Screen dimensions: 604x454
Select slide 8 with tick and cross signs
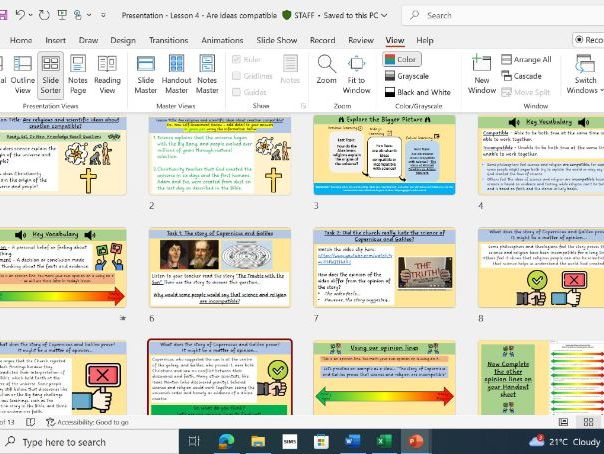(x=541, y=268)
